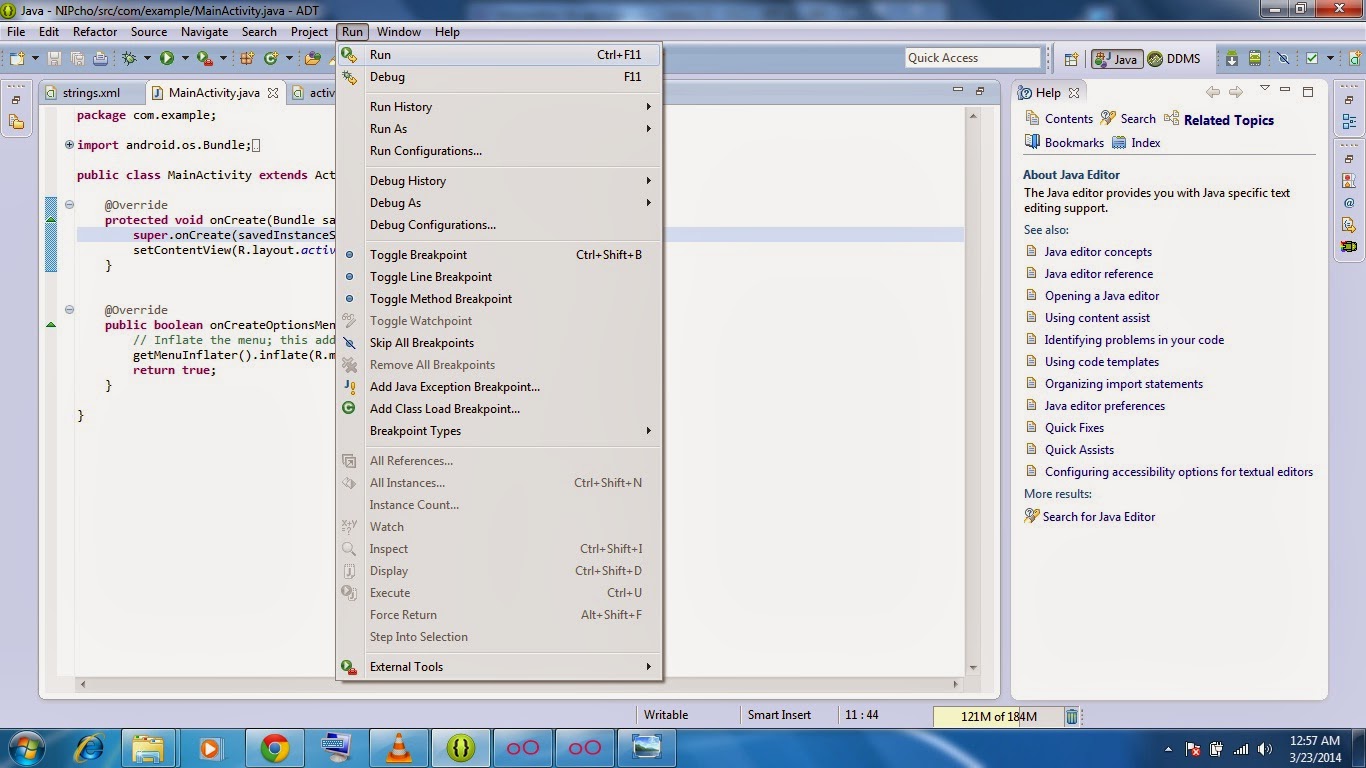Expand the folded import statements

pos(70,145)
